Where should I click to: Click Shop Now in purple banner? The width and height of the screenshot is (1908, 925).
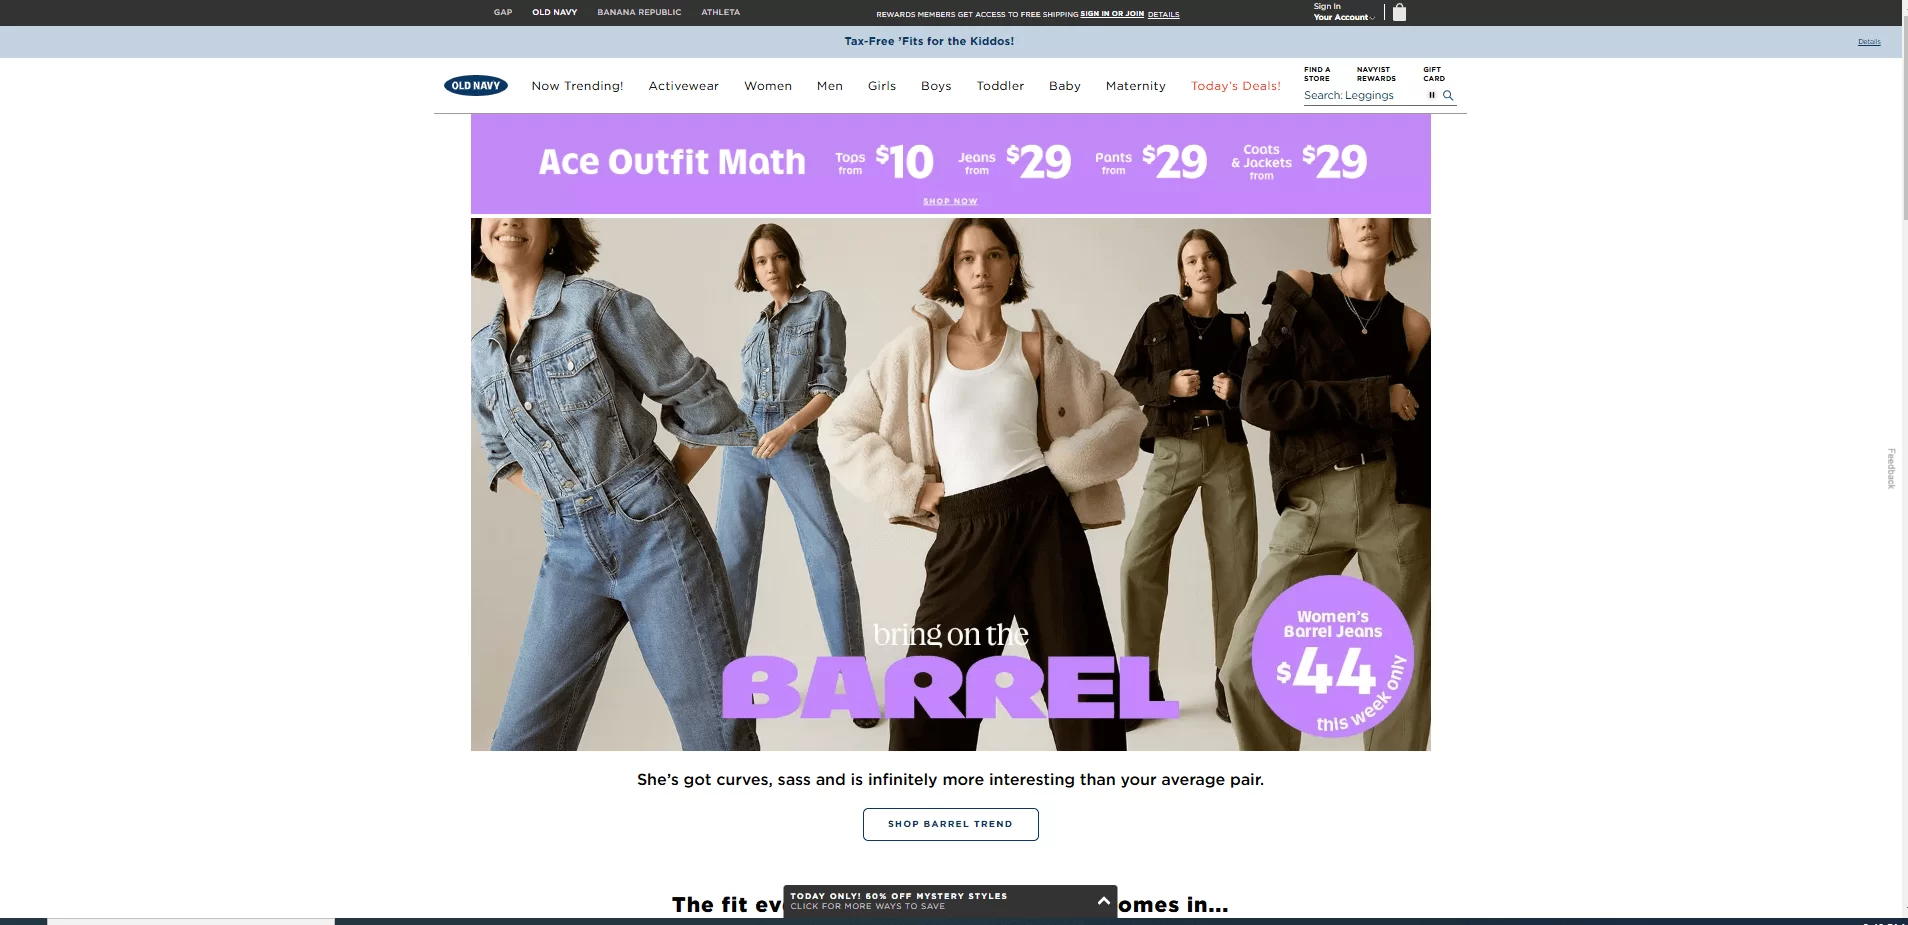click(950, 201)
